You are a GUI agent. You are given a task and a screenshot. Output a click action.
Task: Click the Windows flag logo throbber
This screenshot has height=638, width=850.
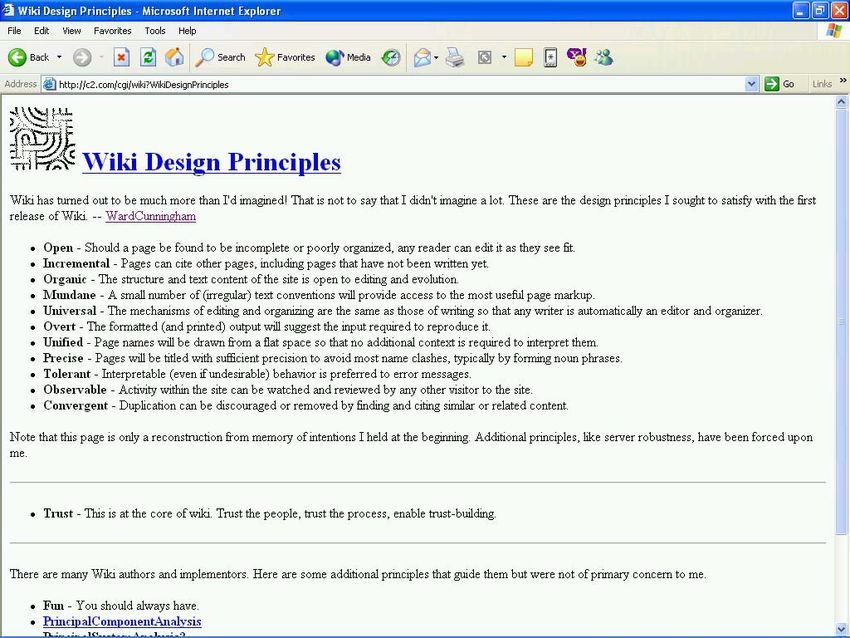click(833, 30)
